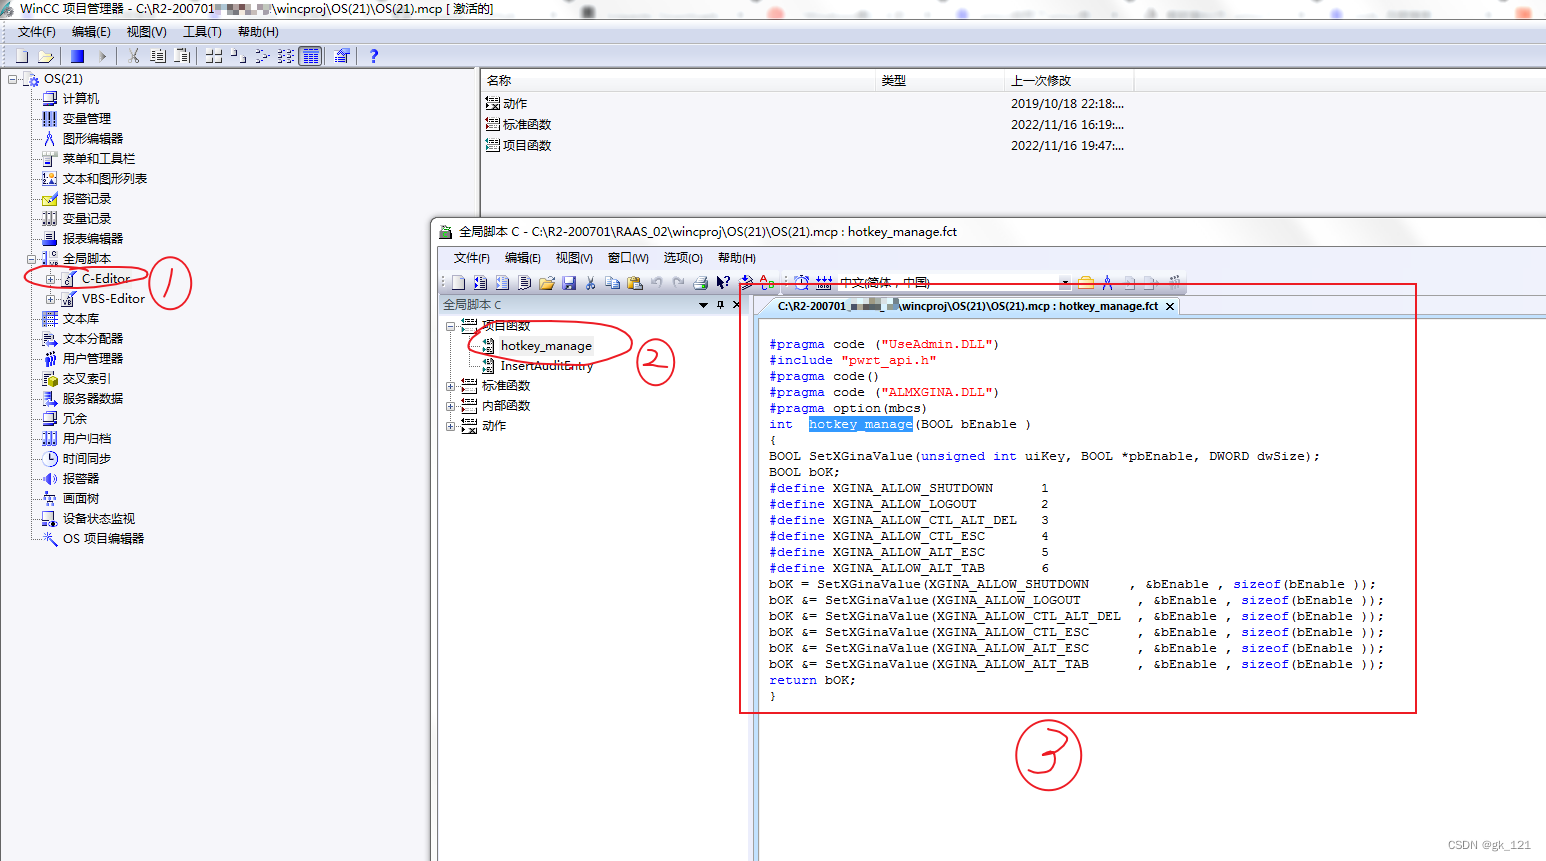Toggle details table view in main toolbar
The width and height of the screenshot is (1546, 861).
310,56
